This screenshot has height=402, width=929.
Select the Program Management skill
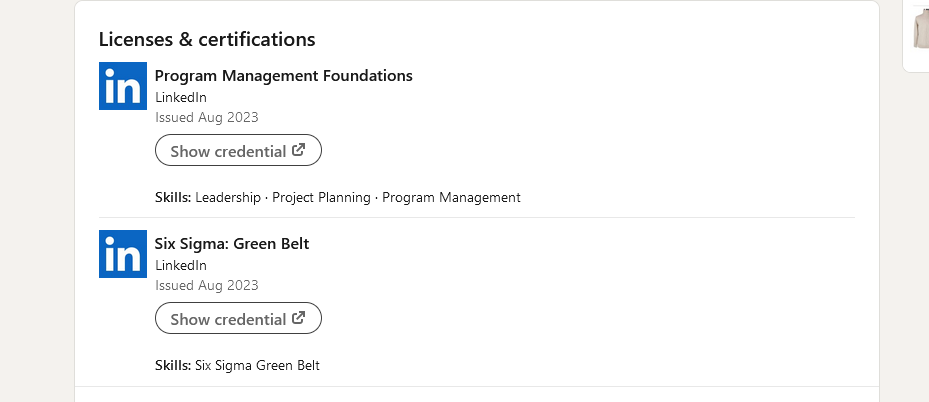[x=451, y=198]
